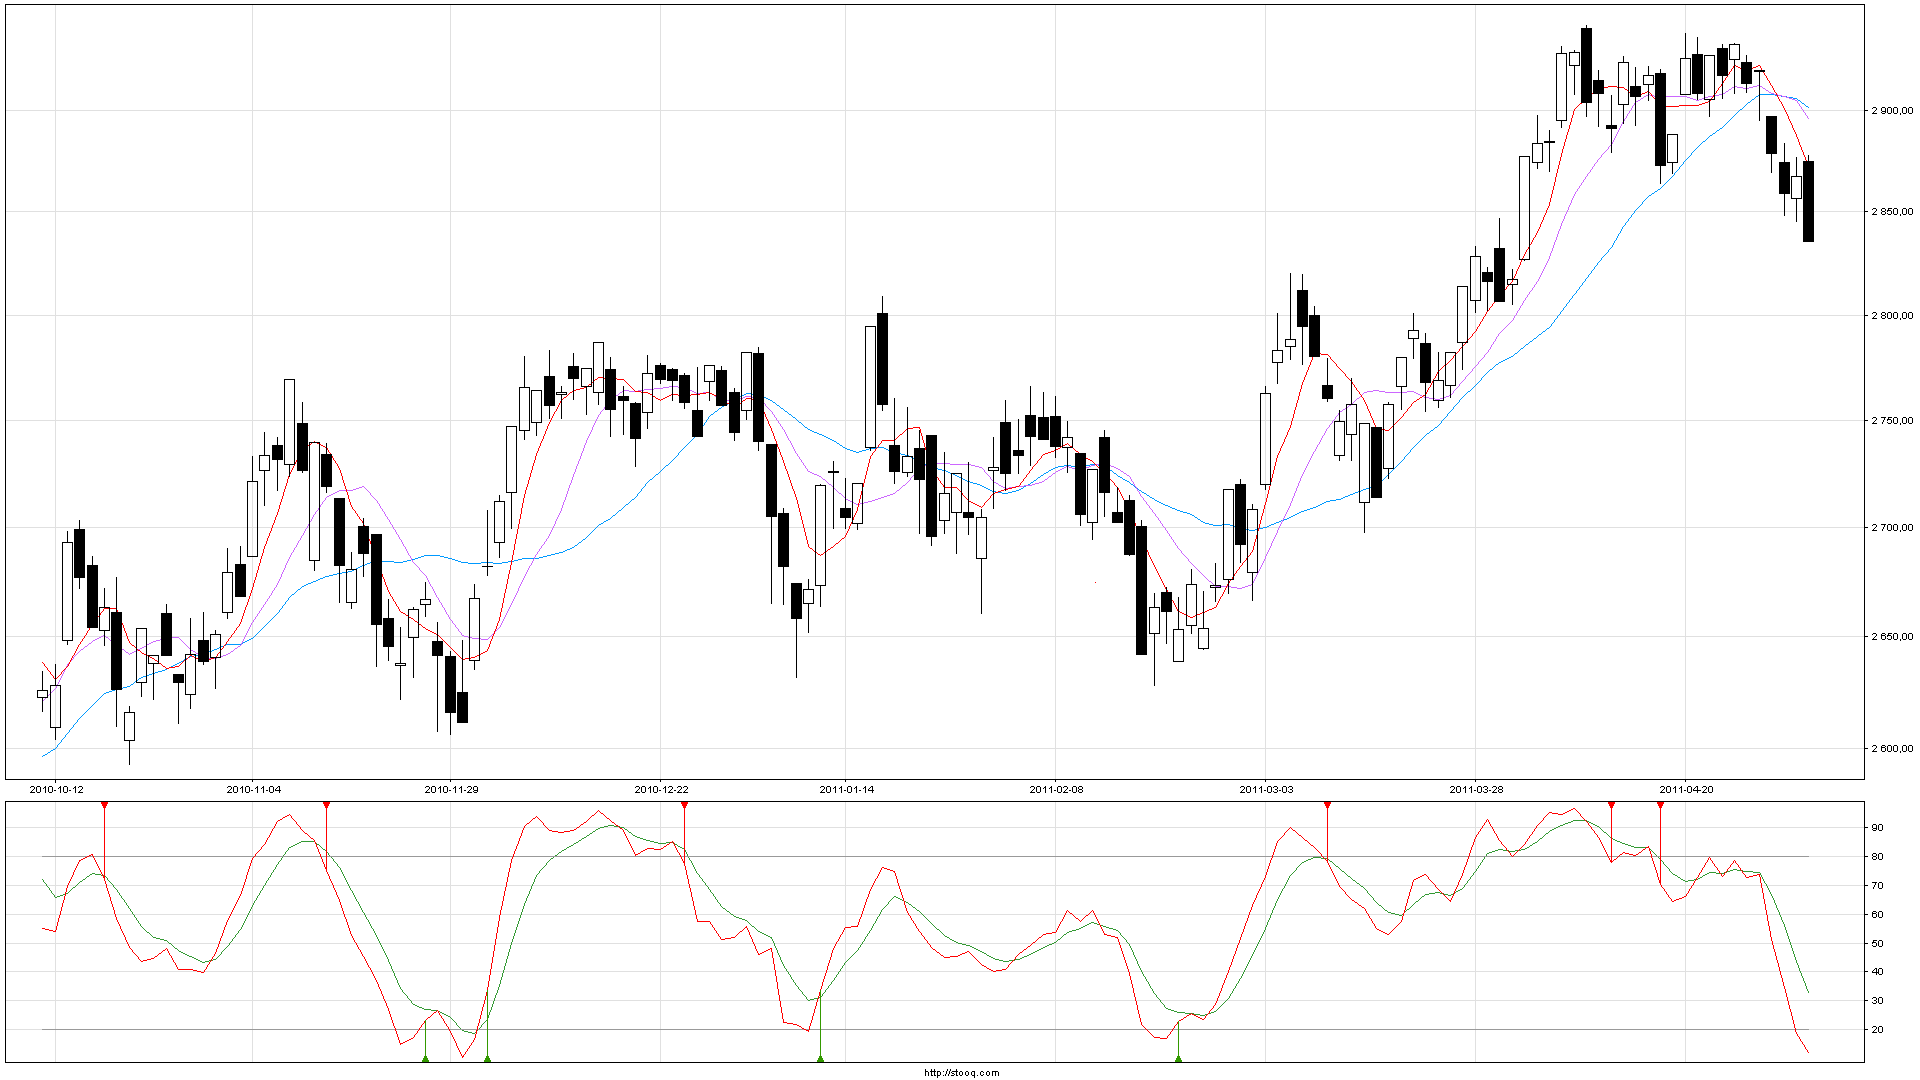
Task: Click the green triangle below the 2011-01-14 date
Action: (820, 1058)
